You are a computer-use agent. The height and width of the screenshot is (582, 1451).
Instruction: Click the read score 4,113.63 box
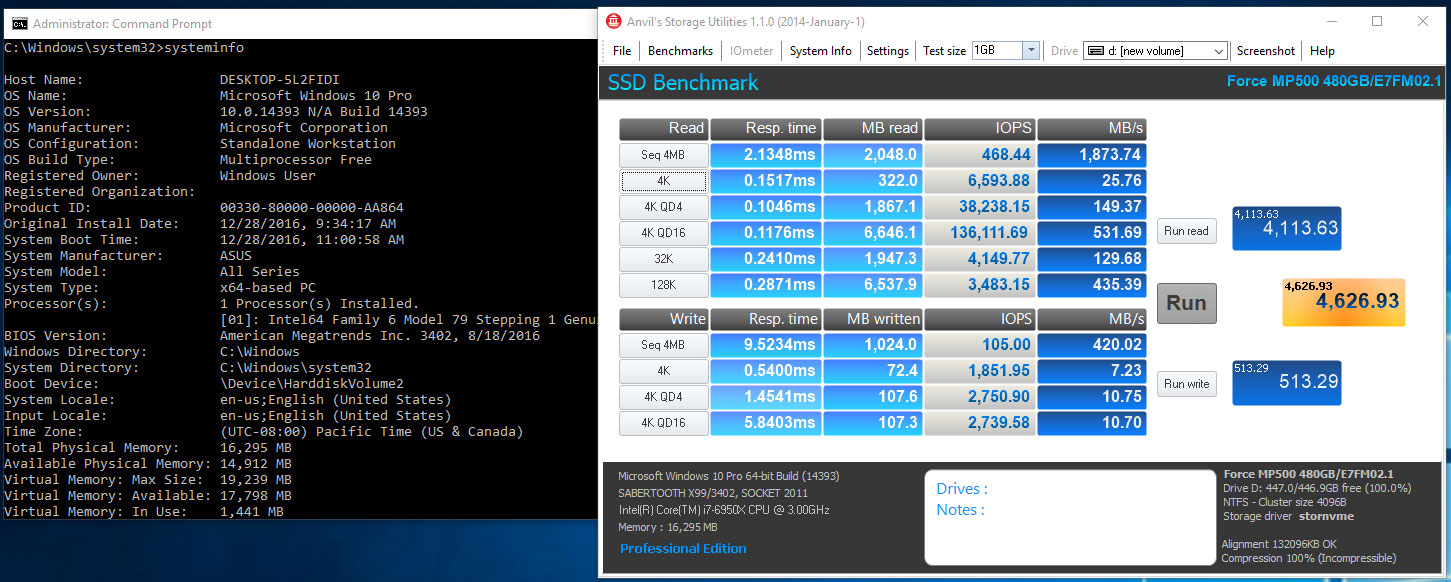coord(1286,228)
